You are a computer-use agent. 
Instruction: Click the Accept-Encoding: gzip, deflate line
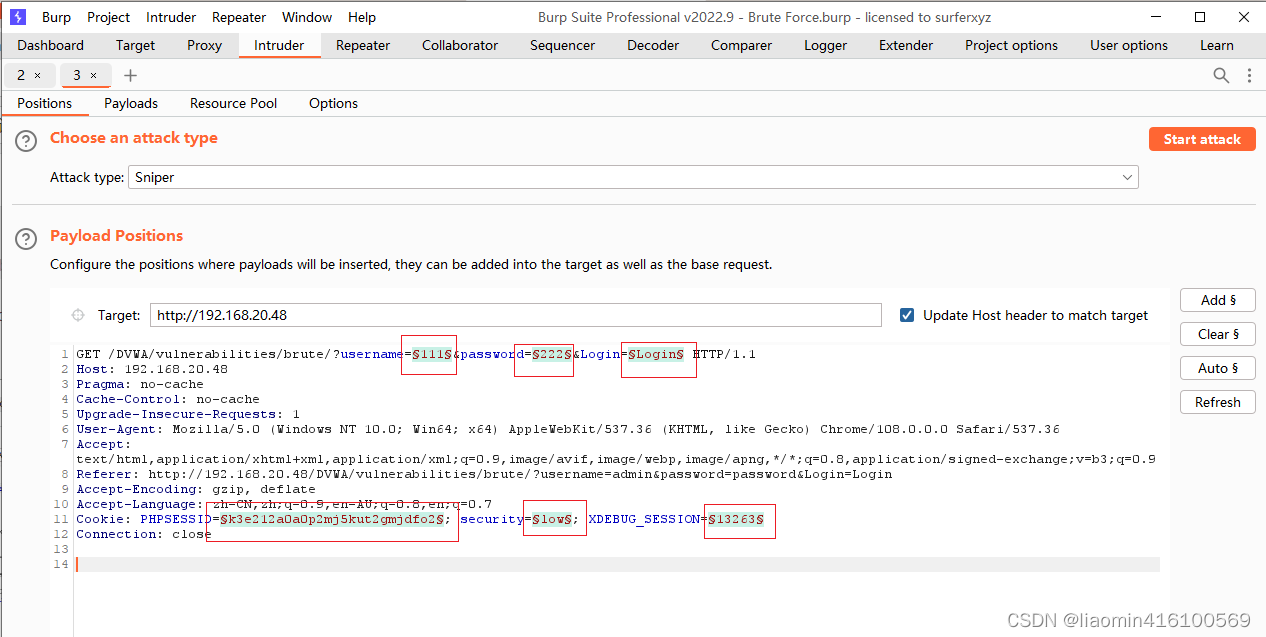click(196, 489)
